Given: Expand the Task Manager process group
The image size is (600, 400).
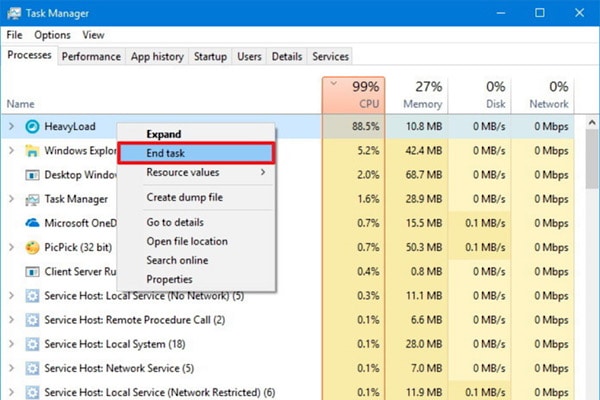Looking at the screenshot, I should pos(11,199).
